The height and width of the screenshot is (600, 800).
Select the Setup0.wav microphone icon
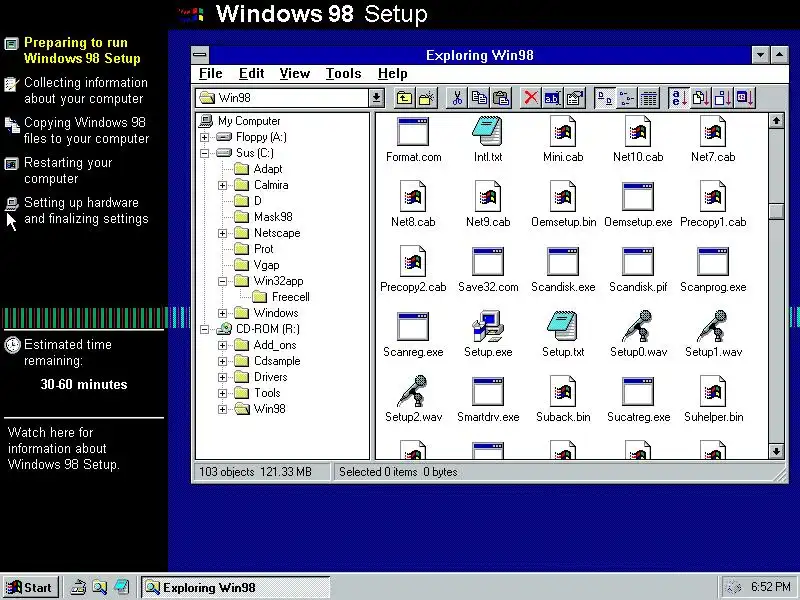[x=638, y=327]
